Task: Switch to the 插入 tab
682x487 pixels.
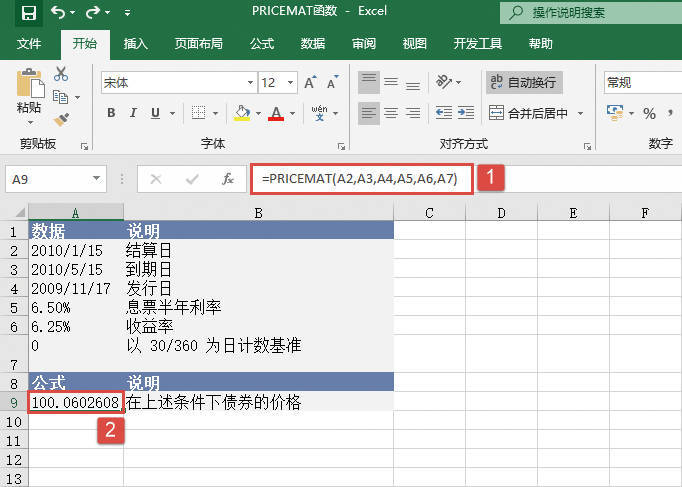Action: 136,44
